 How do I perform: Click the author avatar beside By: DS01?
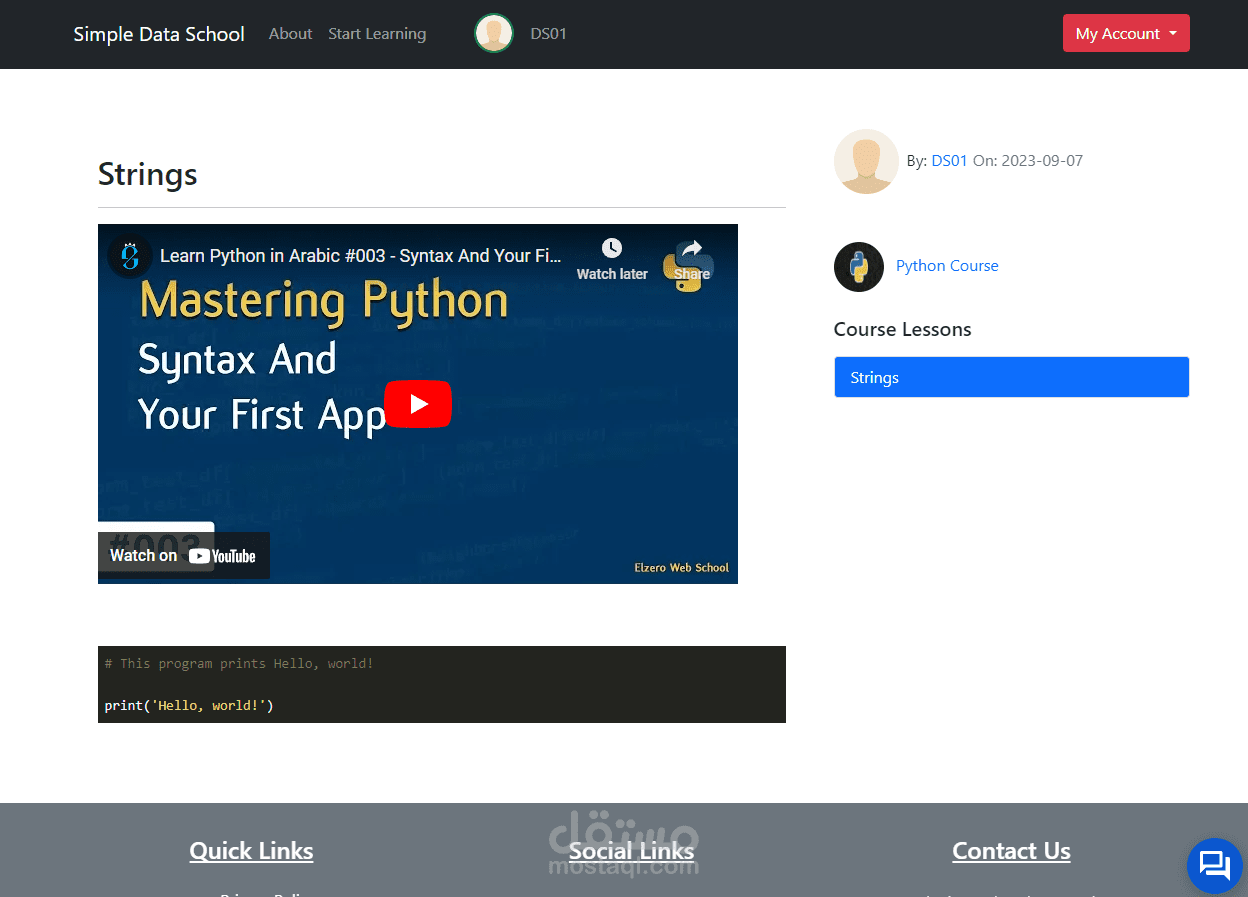click(x=866, y=161)
